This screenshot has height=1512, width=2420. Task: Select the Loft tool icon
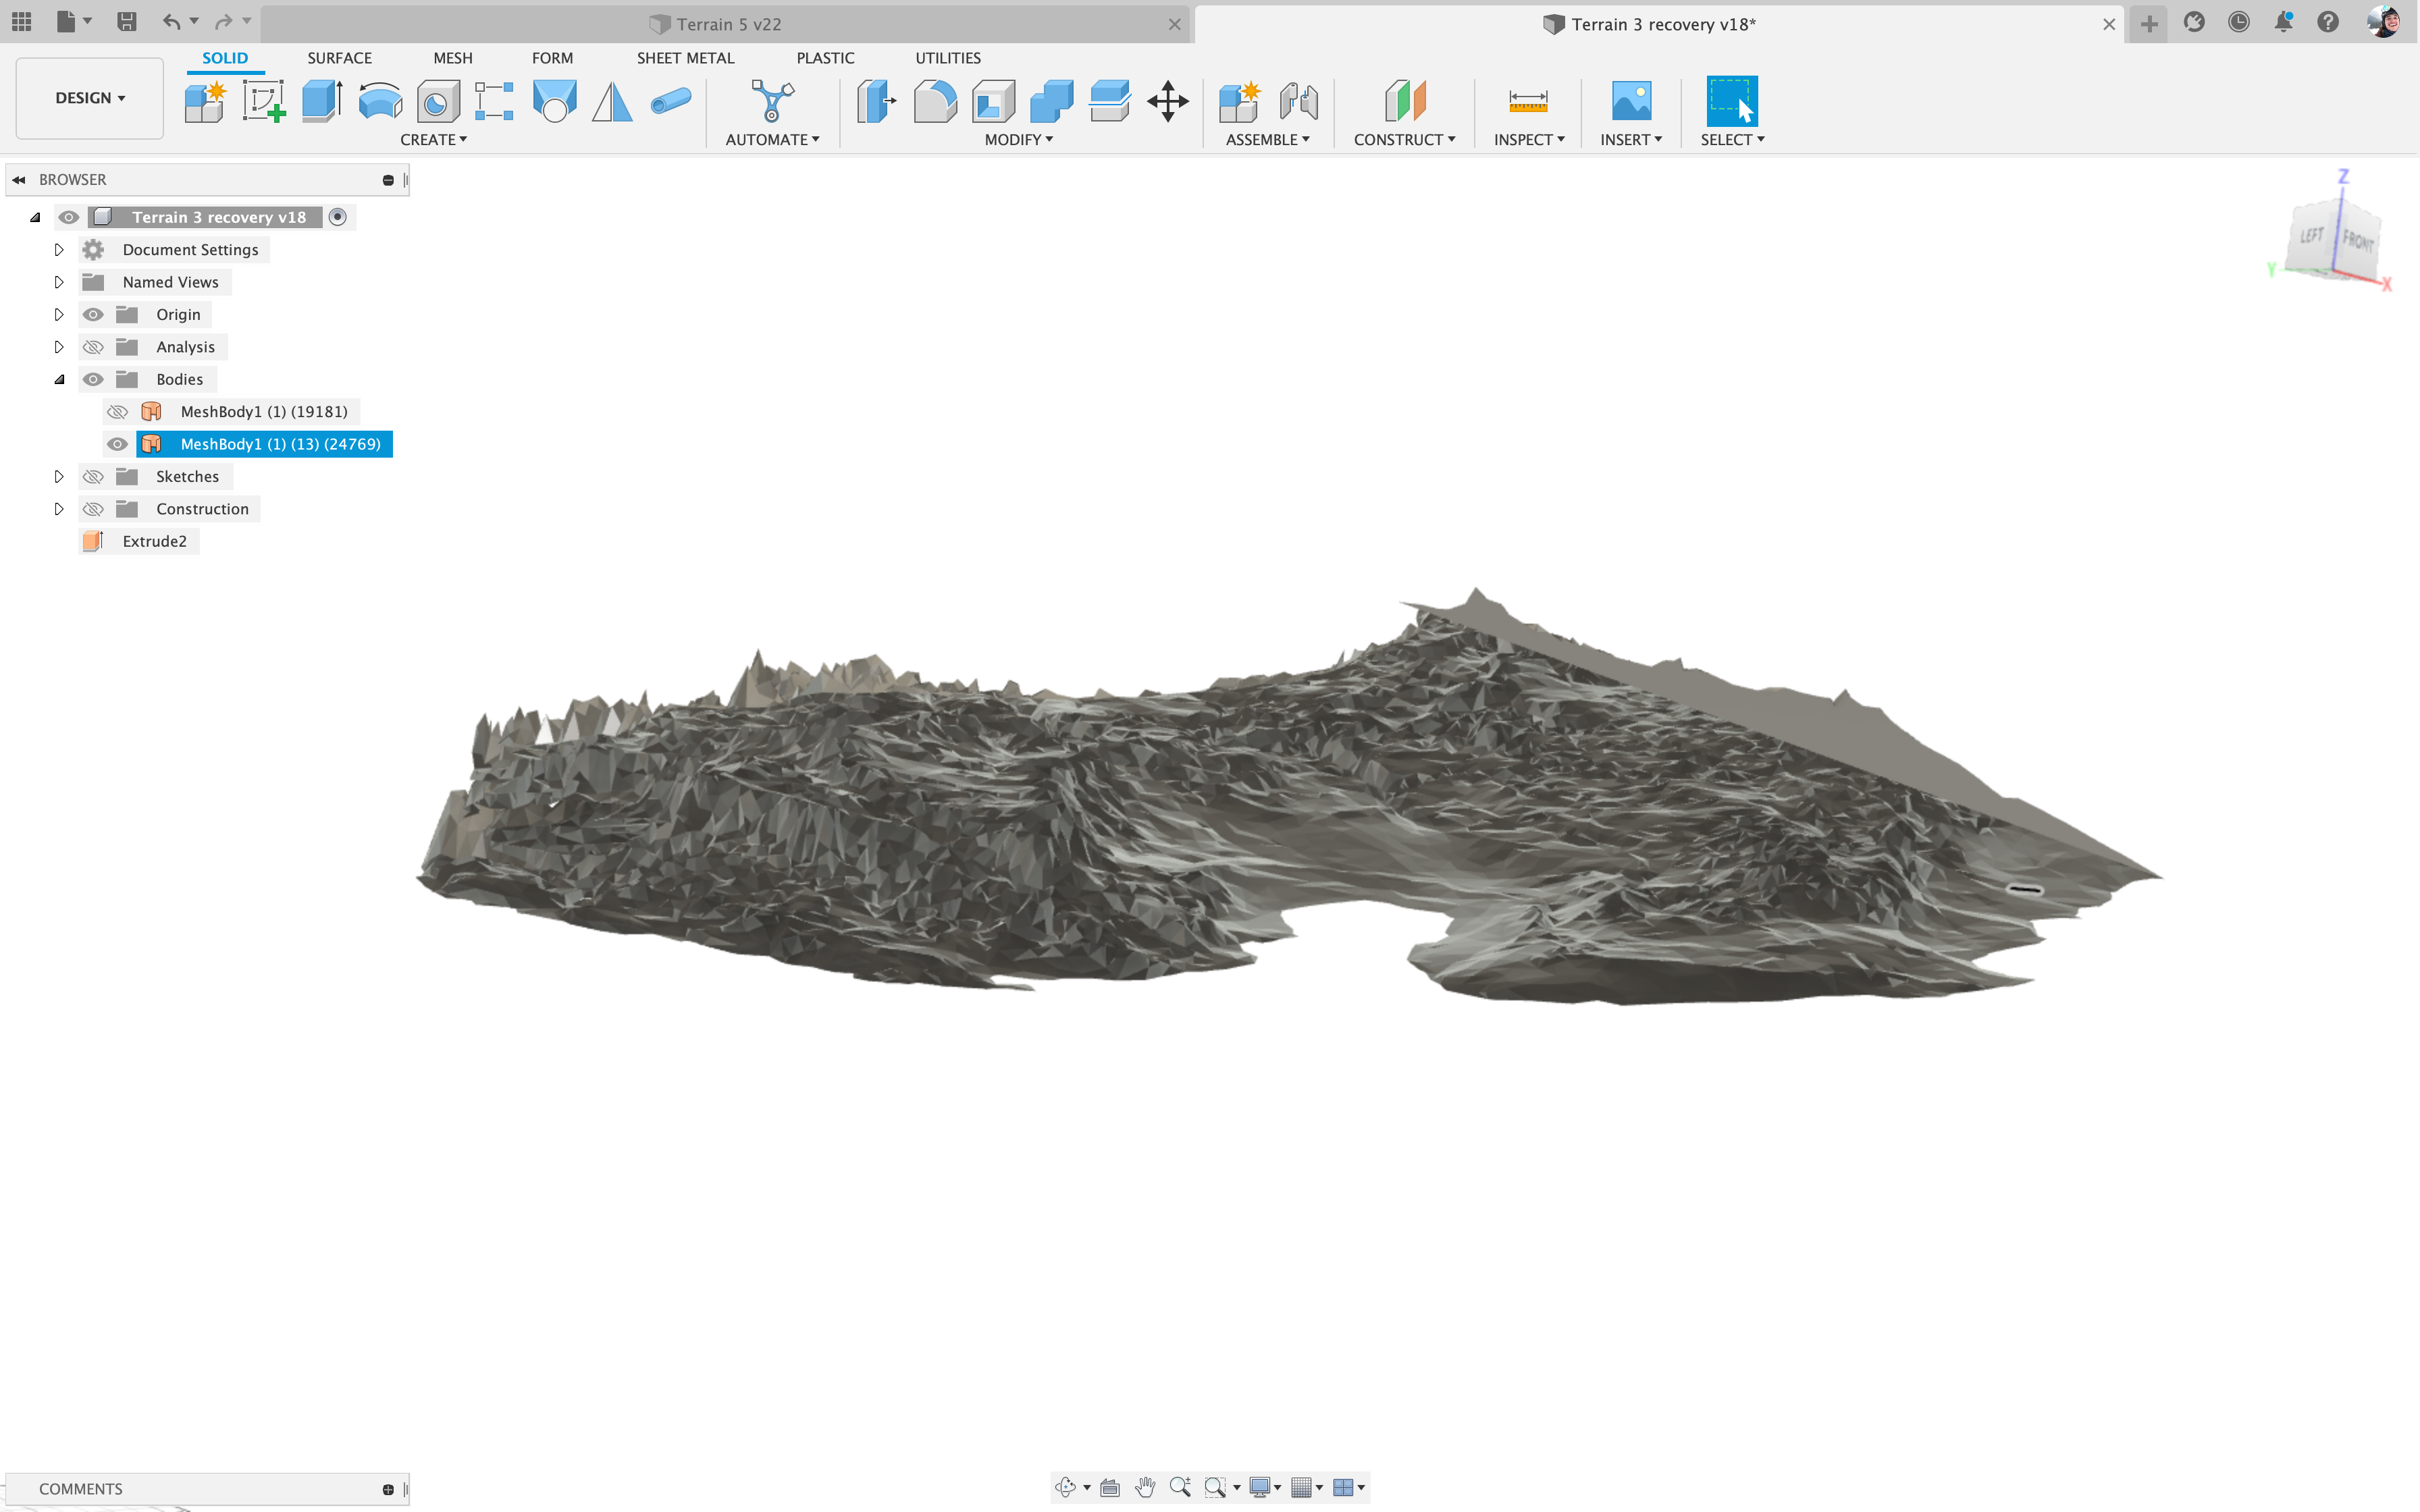click(554, 101)
